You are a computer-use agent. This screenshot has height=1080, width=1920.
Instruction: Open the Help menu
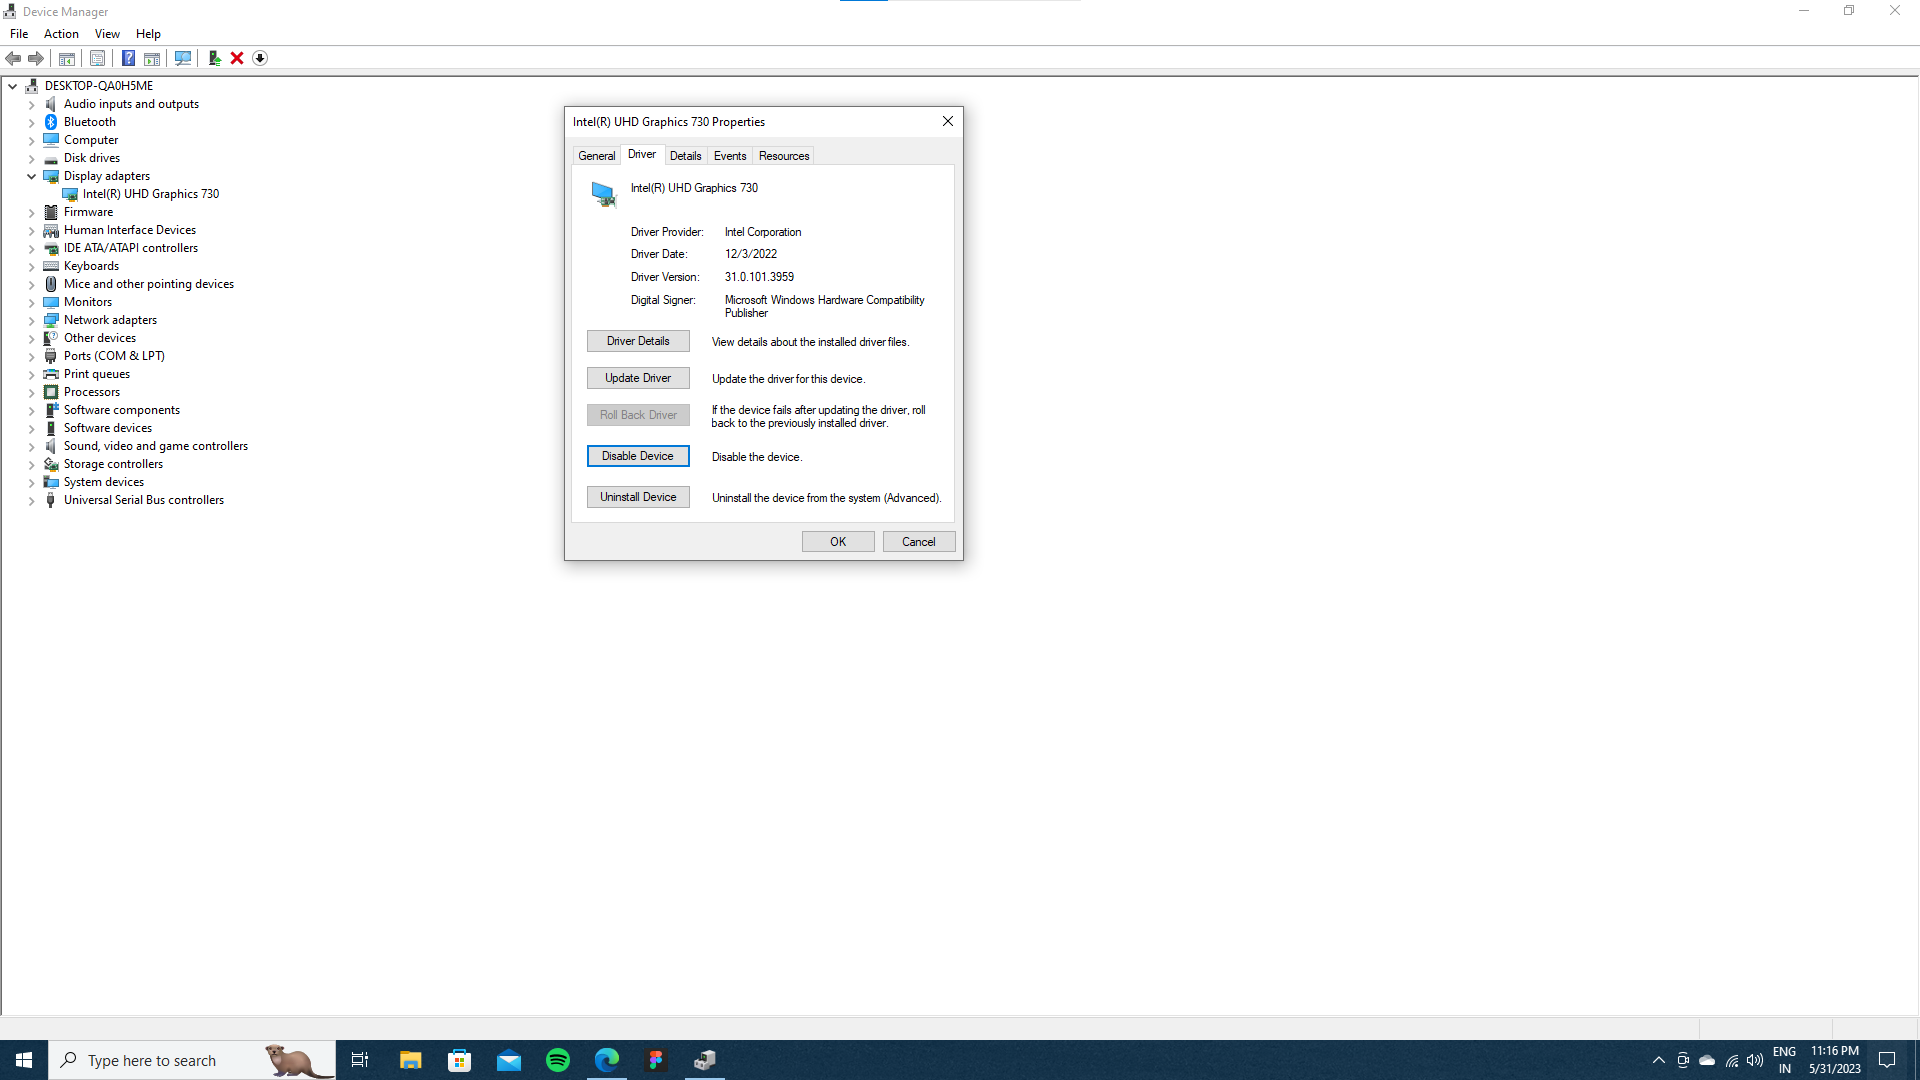coord(148,34)
